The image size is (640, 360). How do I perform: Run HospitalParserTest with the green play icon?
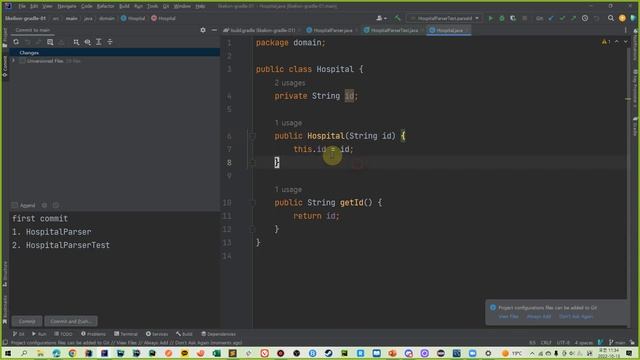(491, 18)
